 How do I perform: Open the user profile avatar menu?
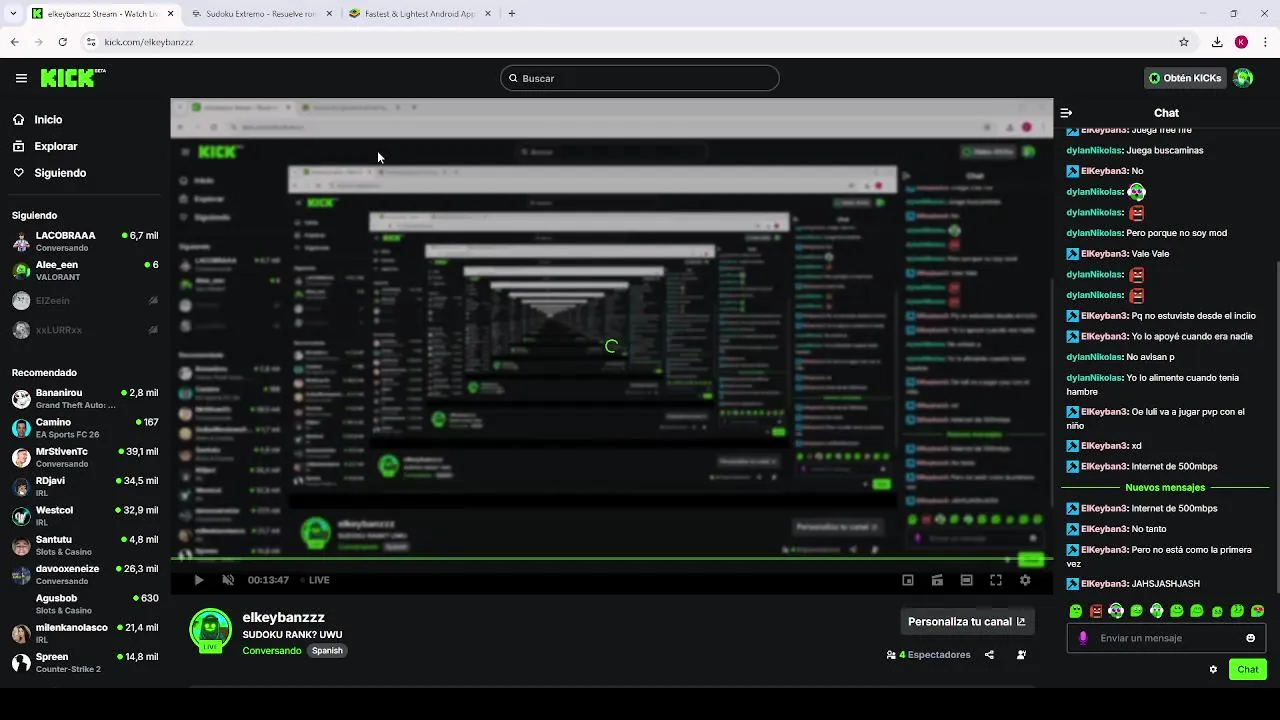(x=1243, y=78)
